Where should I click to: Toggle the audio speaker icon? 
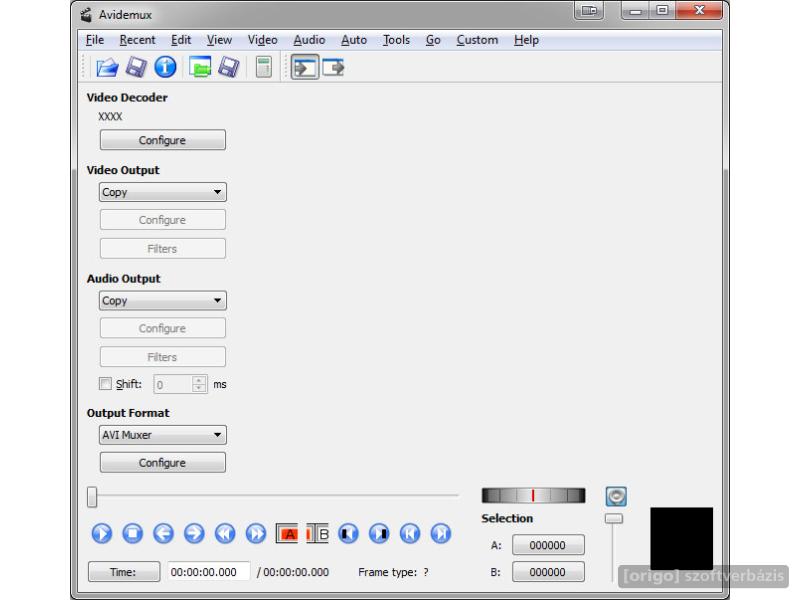(616, 496)
